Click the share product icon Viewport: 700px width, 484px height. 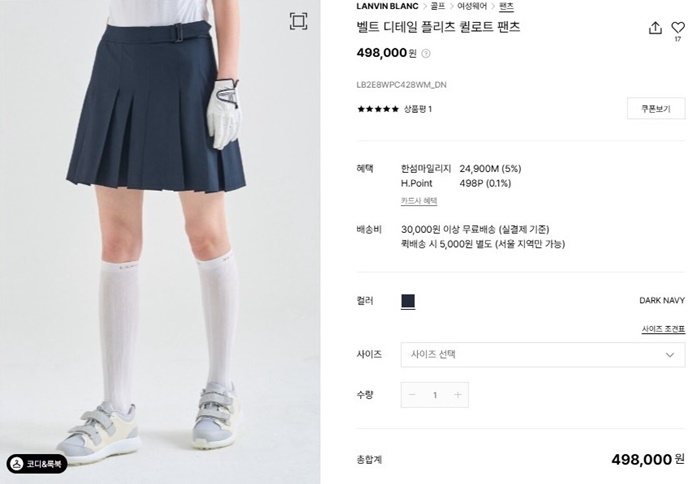click(x=655, y=28)
